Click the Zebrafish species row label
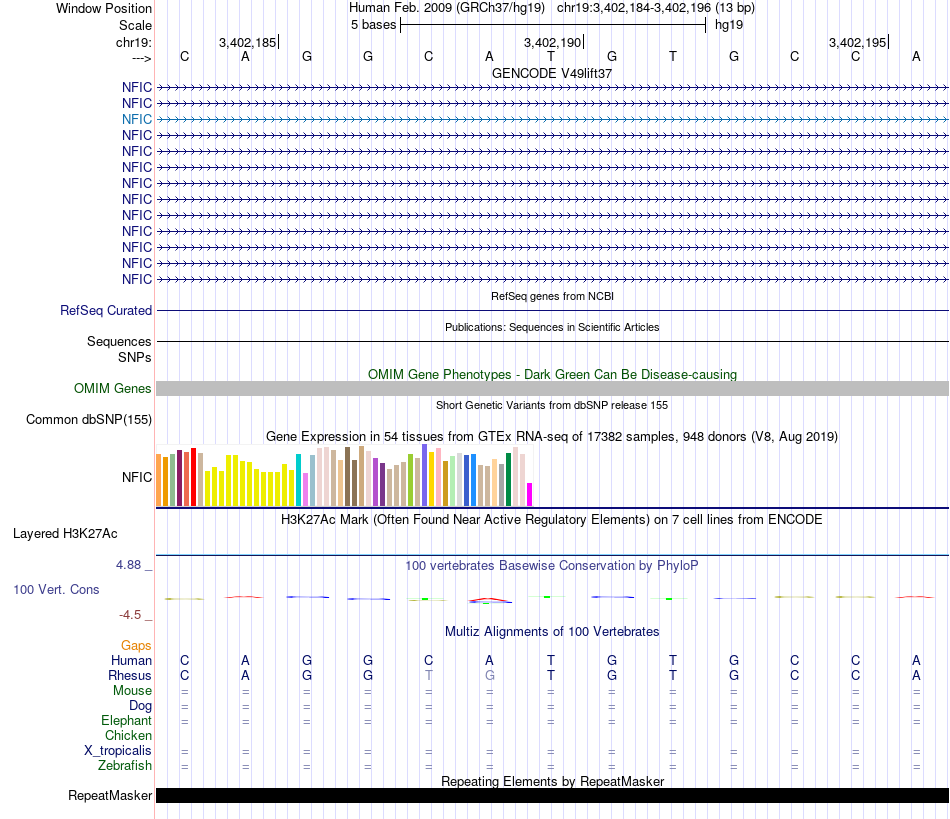Viewport: 950px width, 819px height. [x=125, y=765]
